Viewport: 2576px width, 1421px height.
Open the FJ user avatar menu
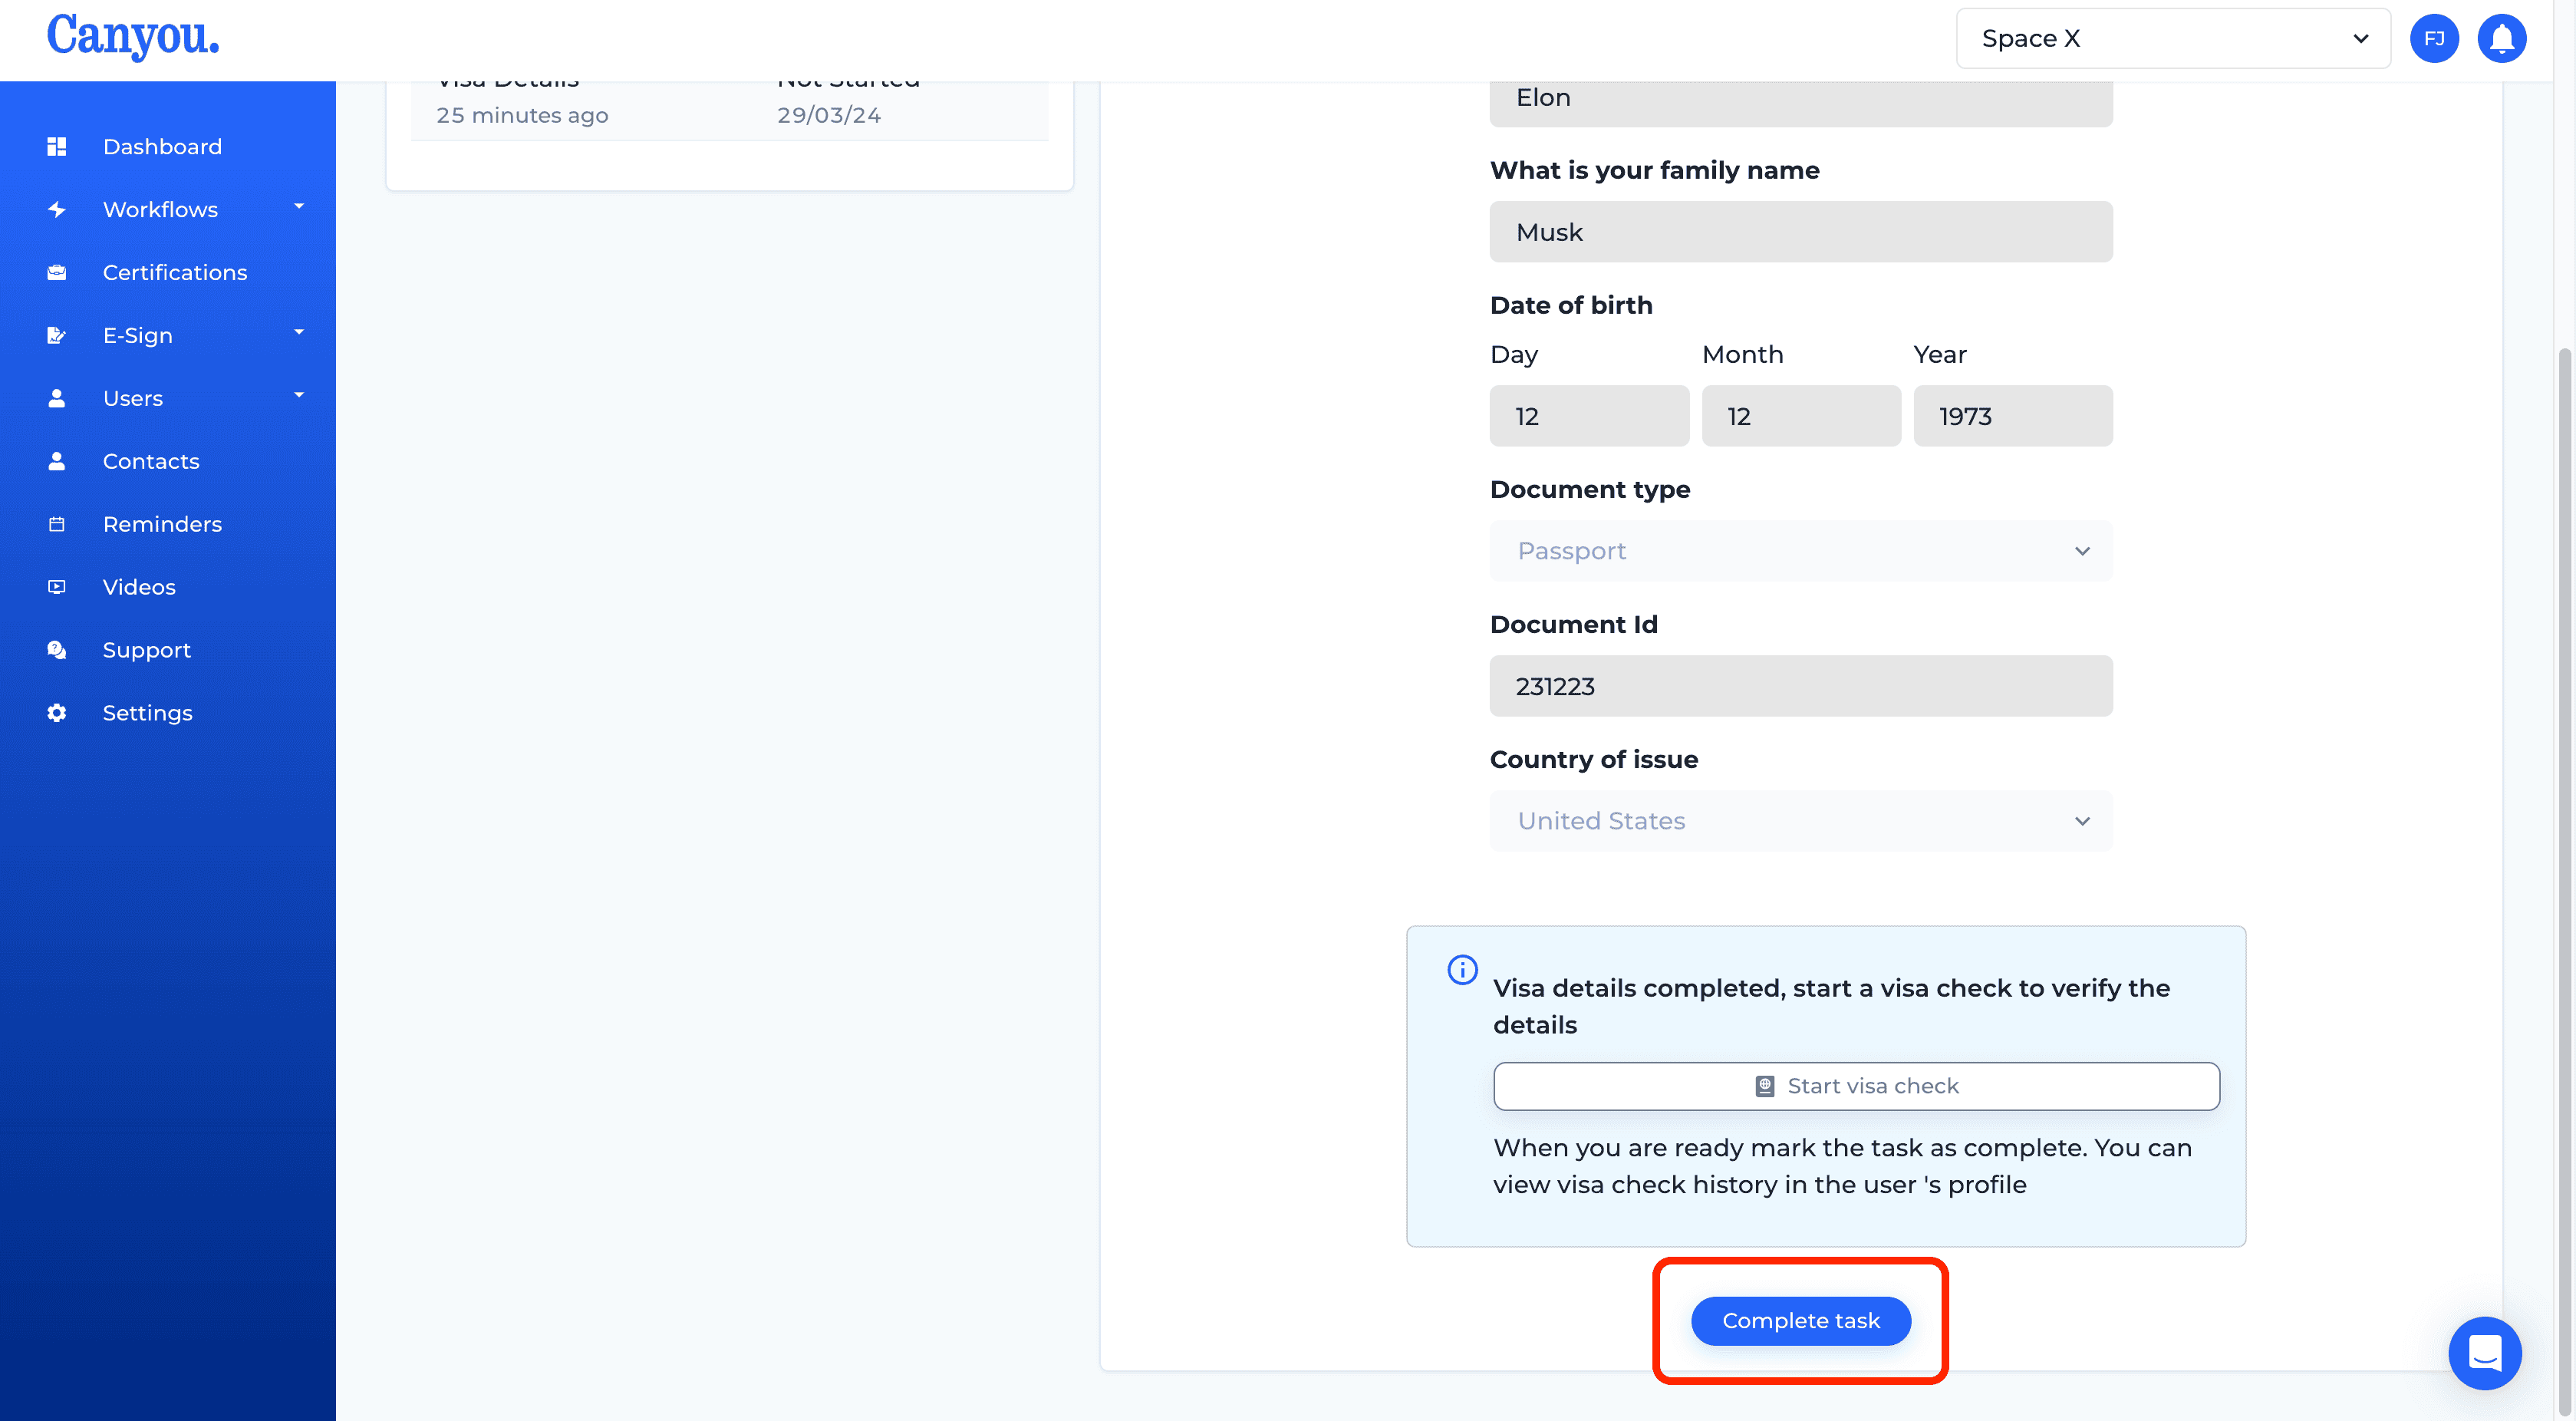click(2434, 39)
